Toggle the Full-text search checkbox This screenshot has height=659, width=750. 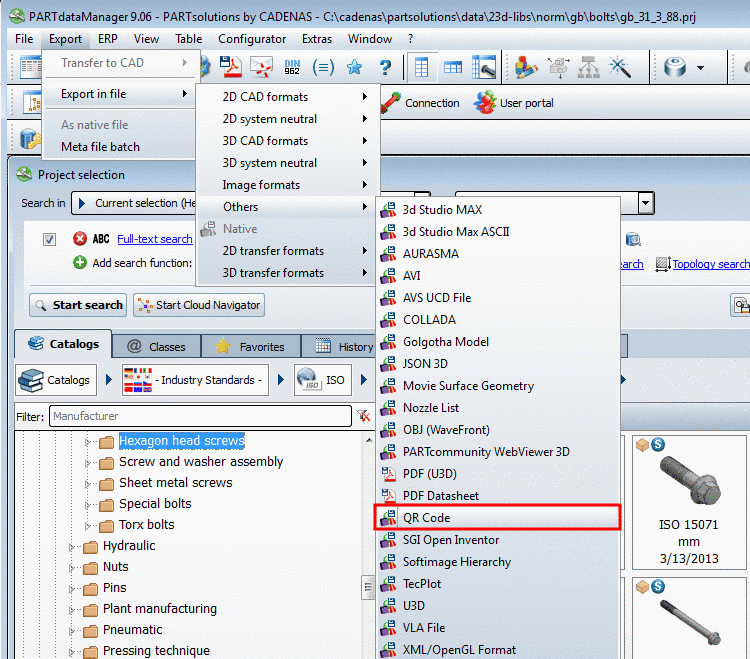click(49, 239)
